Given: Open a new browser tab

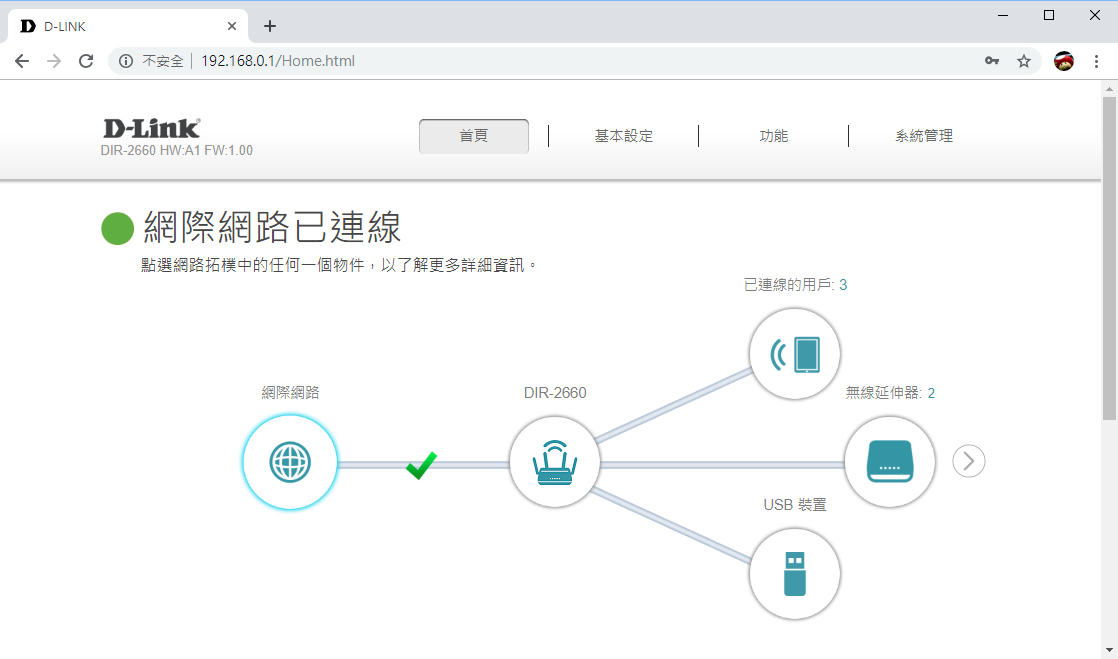Looking at the screenshot, I should pos(270,26).
